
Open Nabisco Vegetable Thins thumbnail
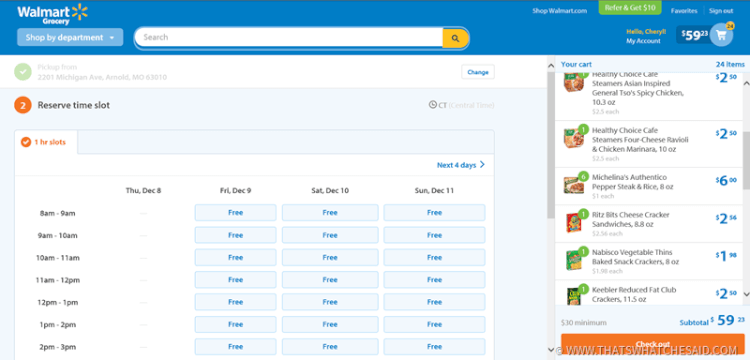click(574, 260)
